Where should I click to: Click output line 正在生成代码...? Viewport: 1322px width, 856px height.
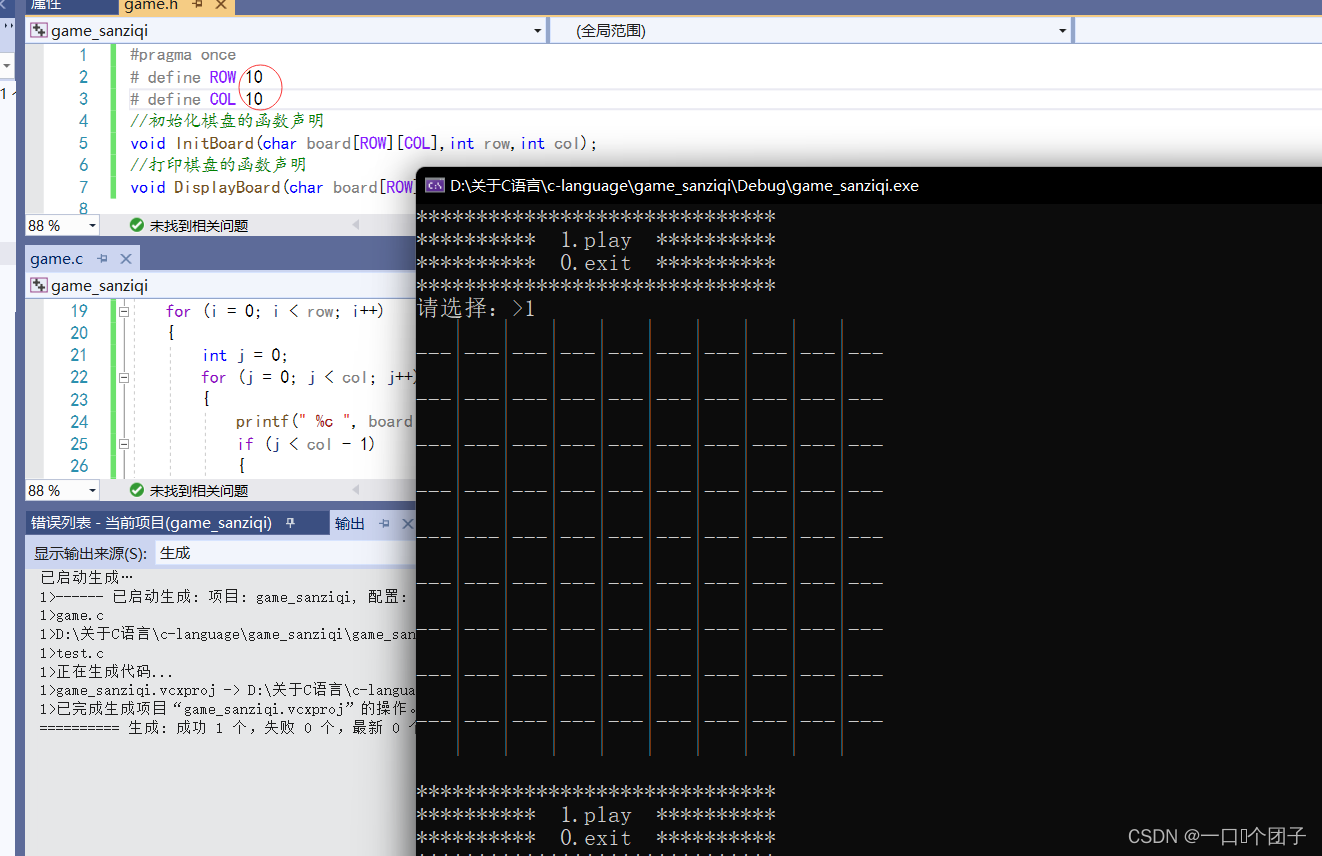pos(107,672)
